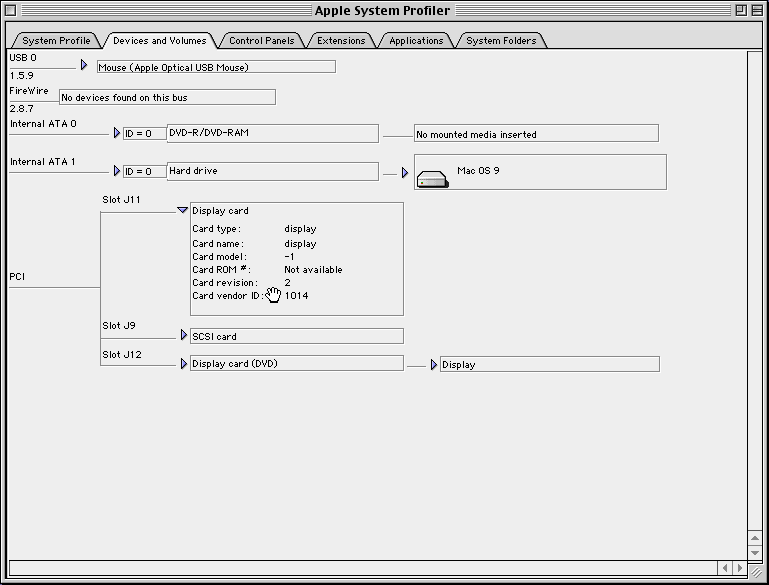Switch to the Control Panels tab
Screen dimensions: 769x585
(261, 41)
